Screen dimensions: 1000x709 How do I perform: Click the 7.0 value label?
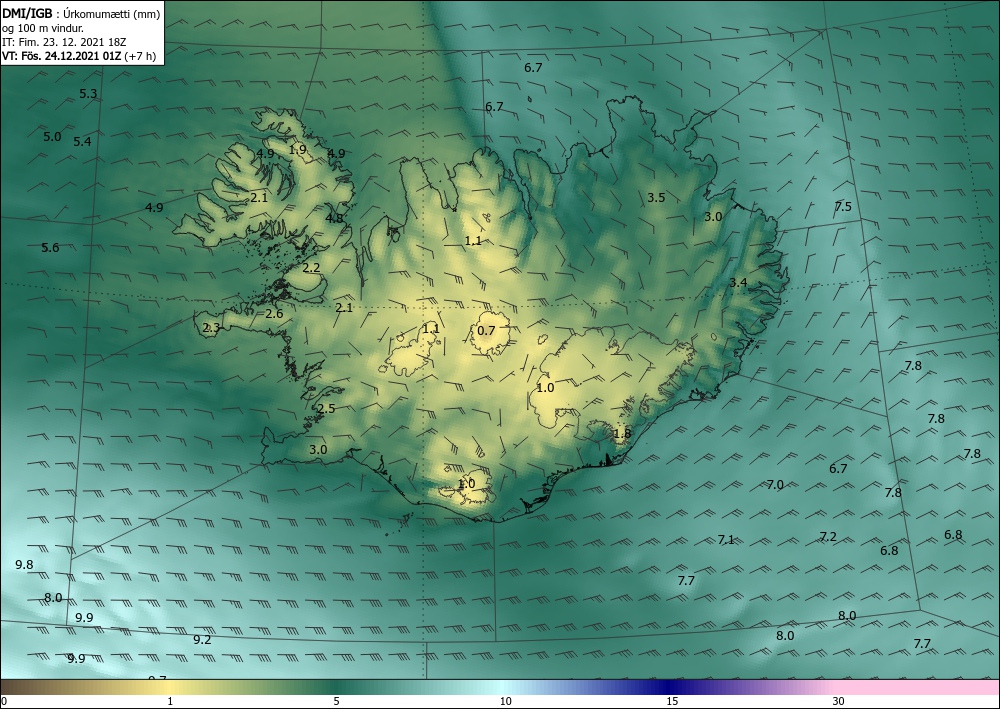pyautogui.click(x=775, y=485)
